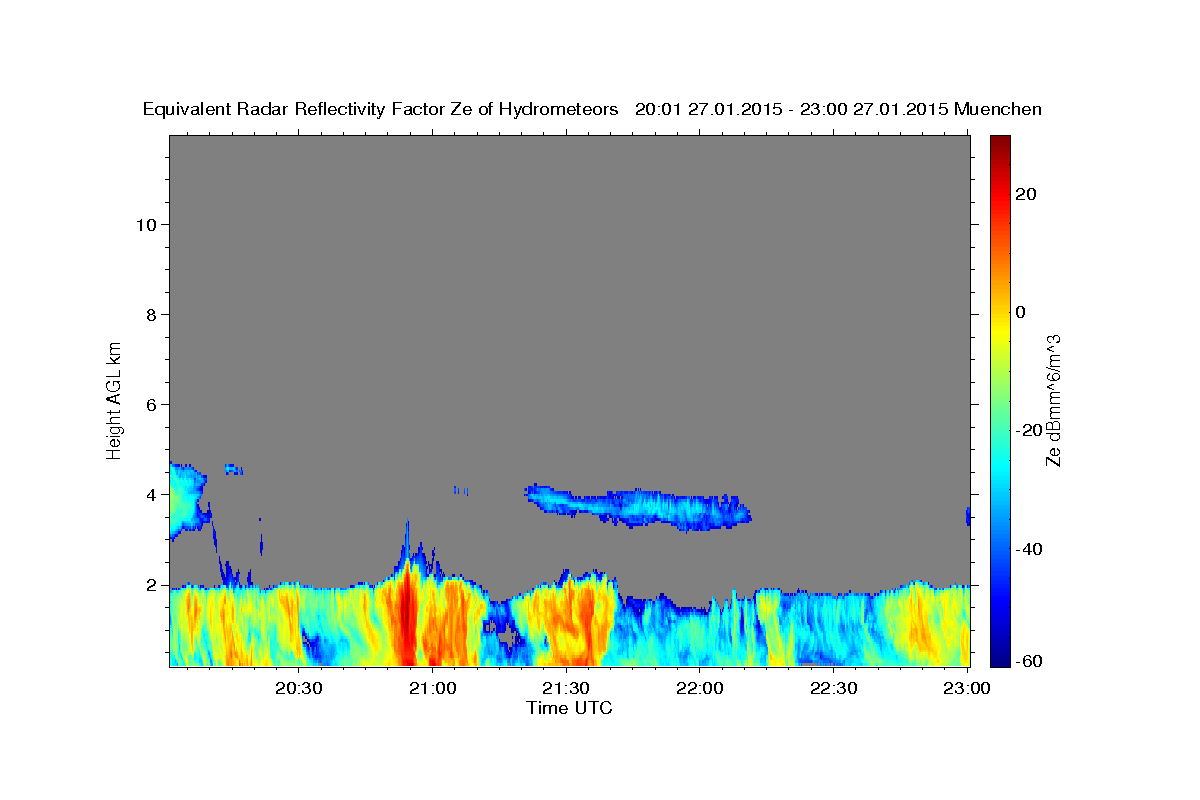Click the height tick label '10'
This screenshot has height=800, width=1200.
(146, 224)
